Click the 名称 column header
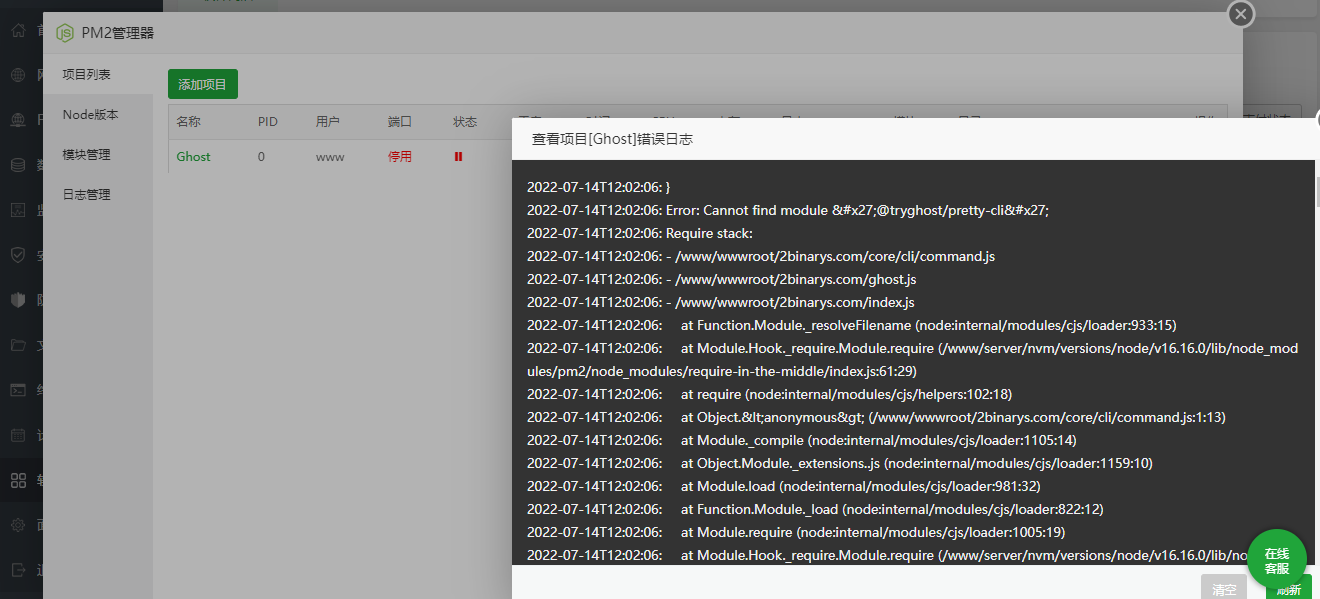The width and height of the screenshot is (1320, 599). (x=189, y=122)
